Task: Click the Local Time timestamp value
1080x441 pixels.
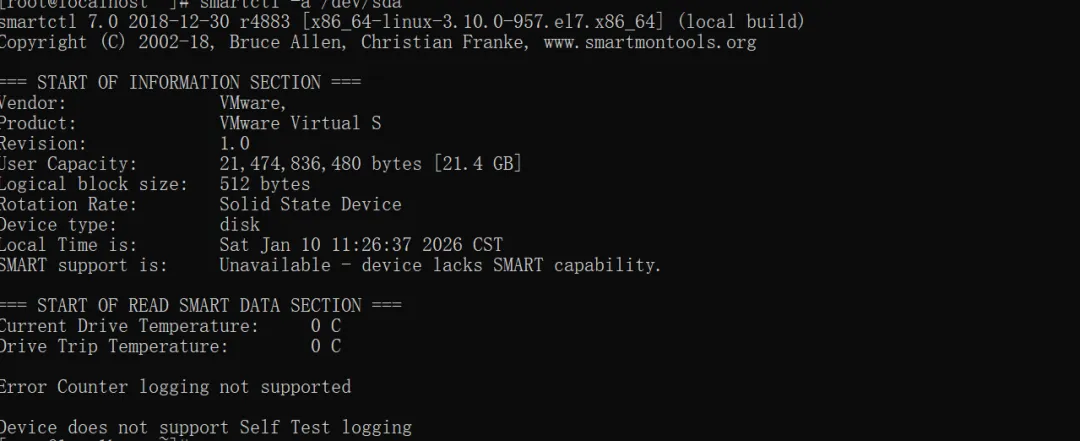Action: (361, 244)
